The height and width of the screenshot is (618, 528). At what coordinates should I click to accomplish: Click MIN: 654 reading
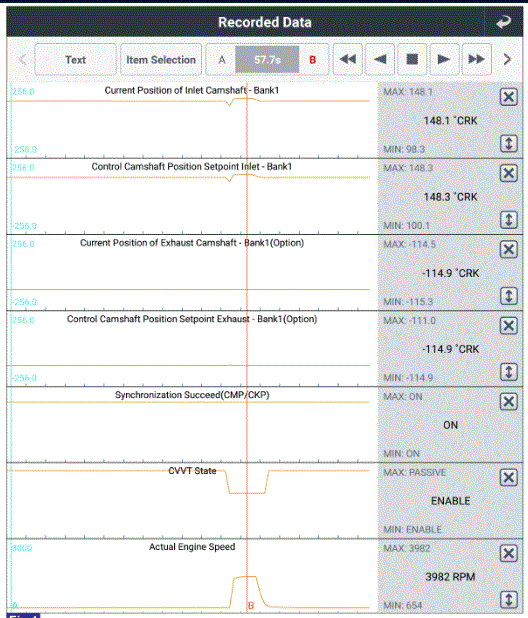pyautogui.click(x=403, y=605)
